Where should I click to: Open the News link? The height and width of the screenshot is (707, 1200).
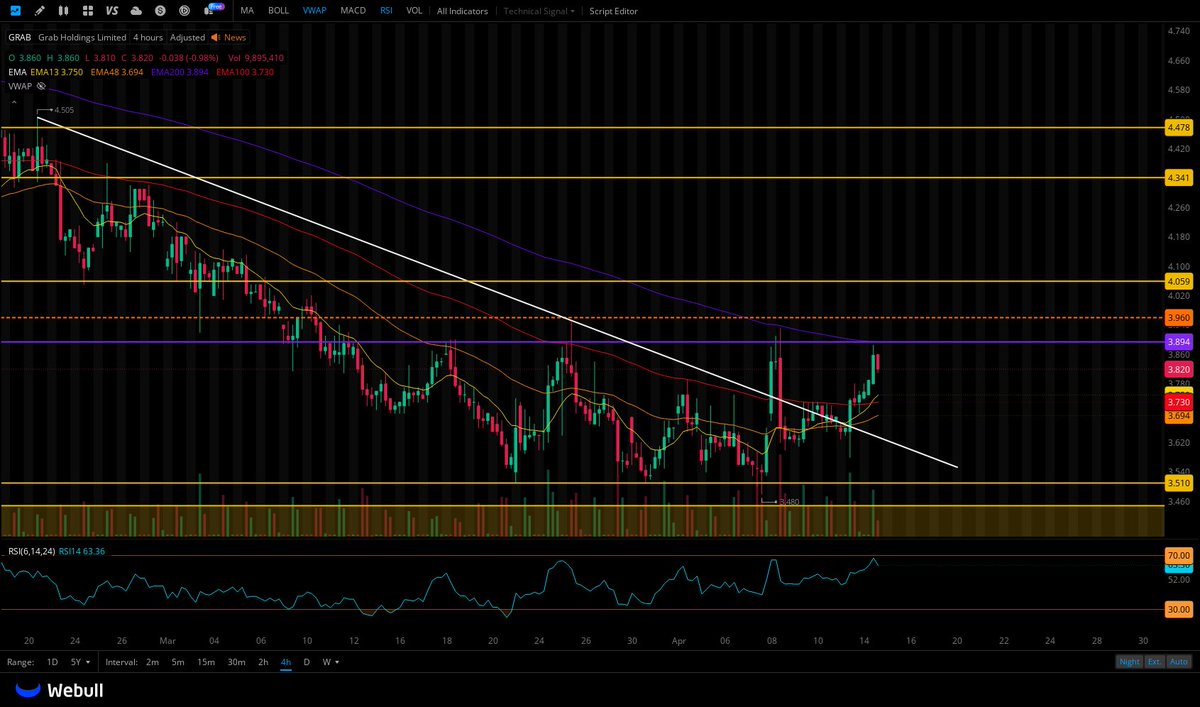(235, 37)
